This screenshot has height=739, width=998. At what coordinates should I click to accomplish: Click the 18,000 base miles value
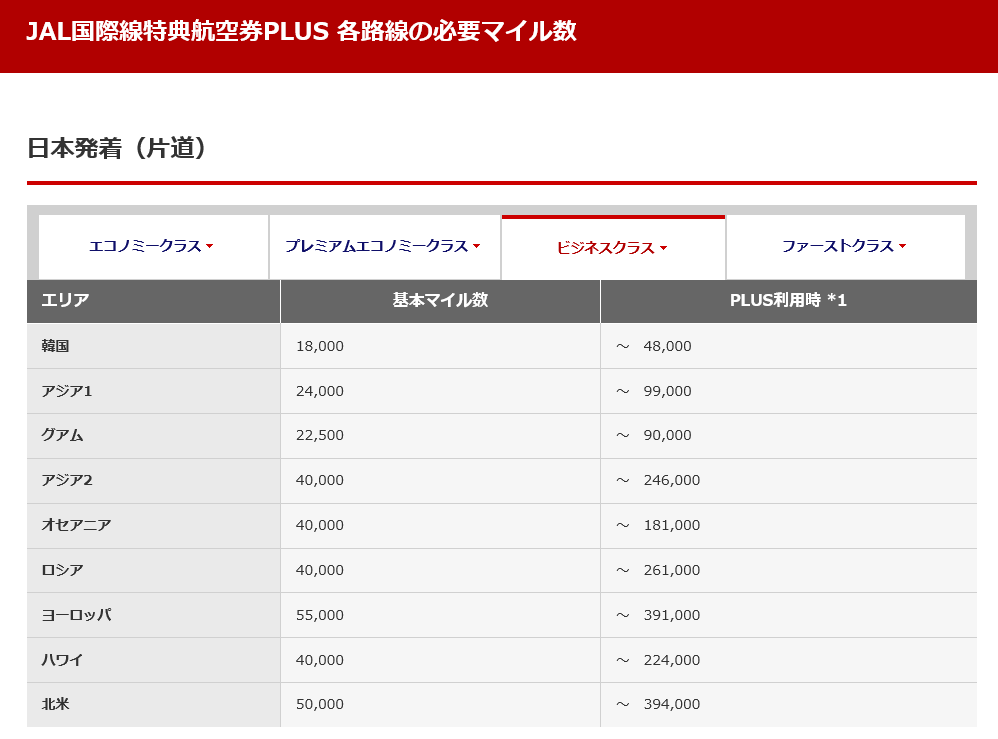[320, 346]
